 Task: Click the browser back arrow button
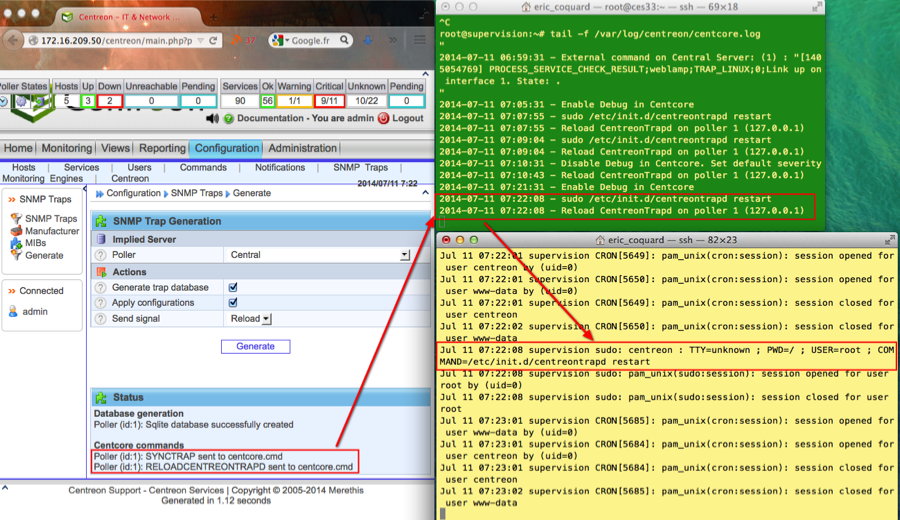click(12, 41)
